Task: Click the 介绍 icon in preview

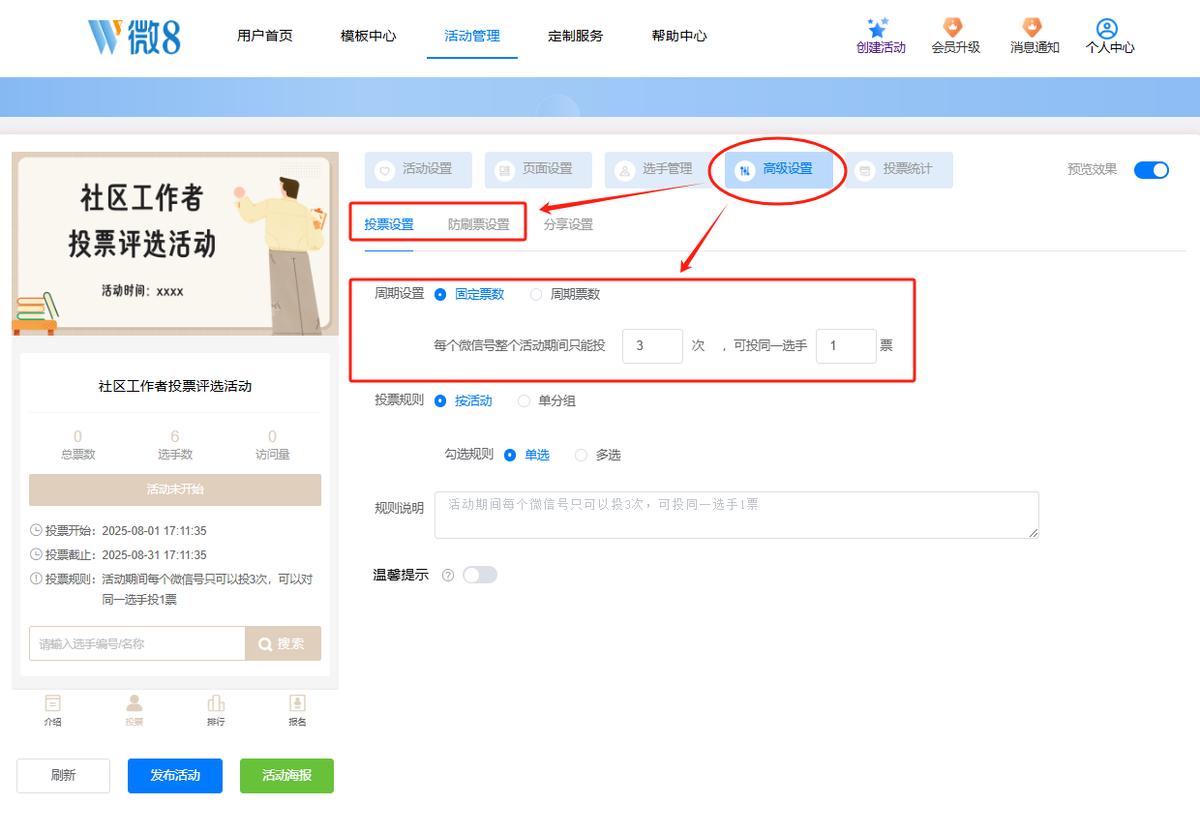Action: (53, 703)
